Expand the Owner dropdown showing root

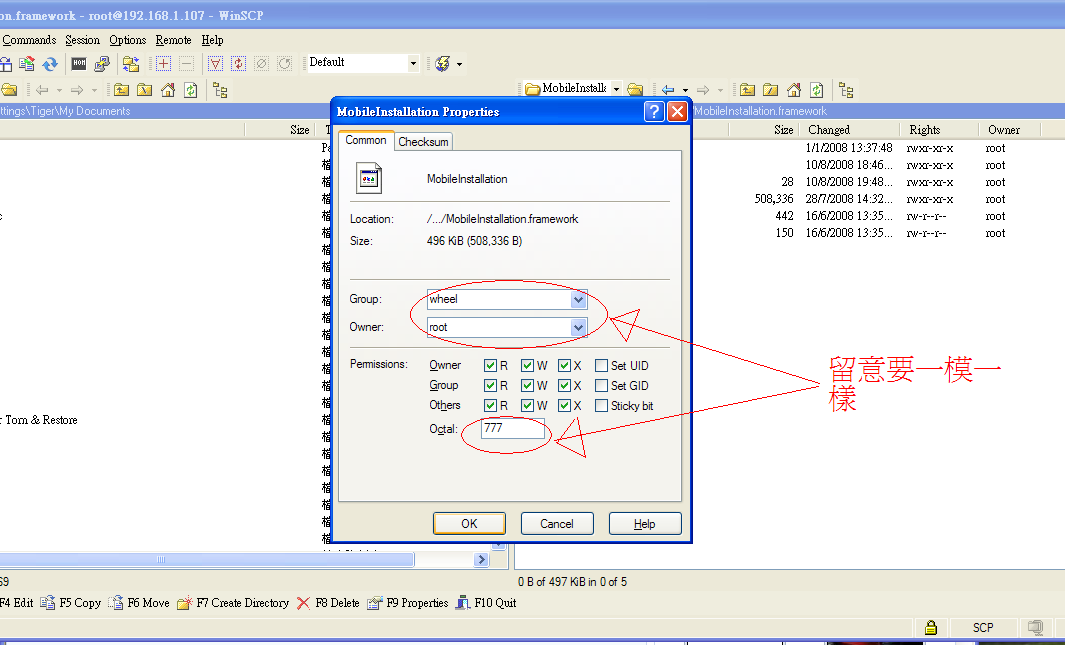pos(578,327)
